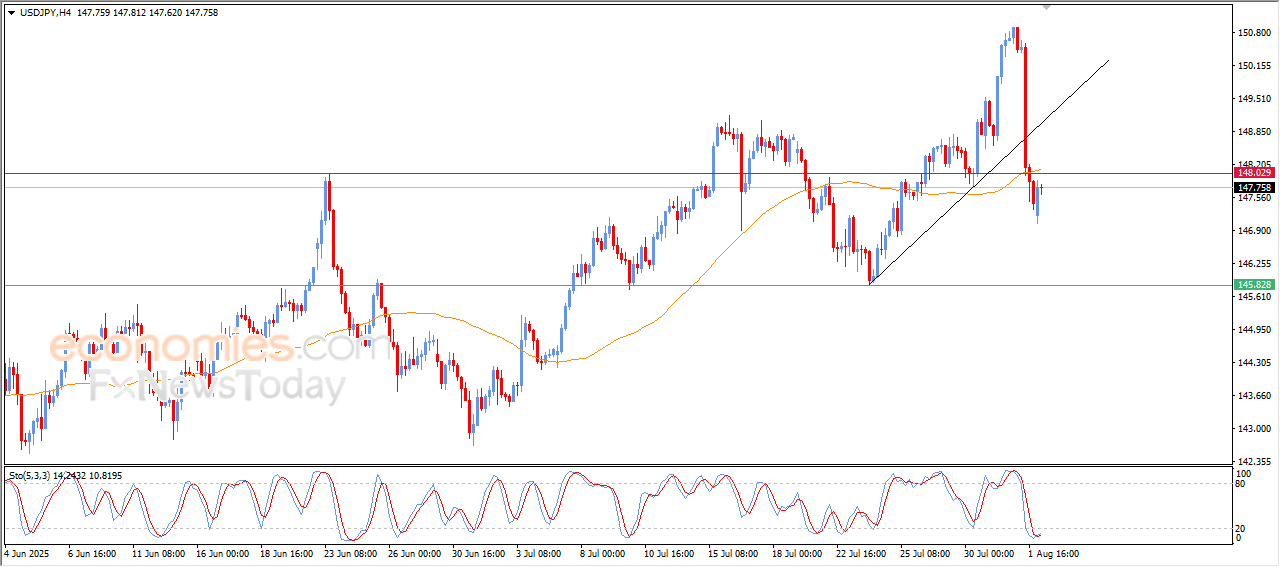Click the 26 Jun 00:00 time label
This screenshot has height=567, width=1280.
[x=416, y=553]
